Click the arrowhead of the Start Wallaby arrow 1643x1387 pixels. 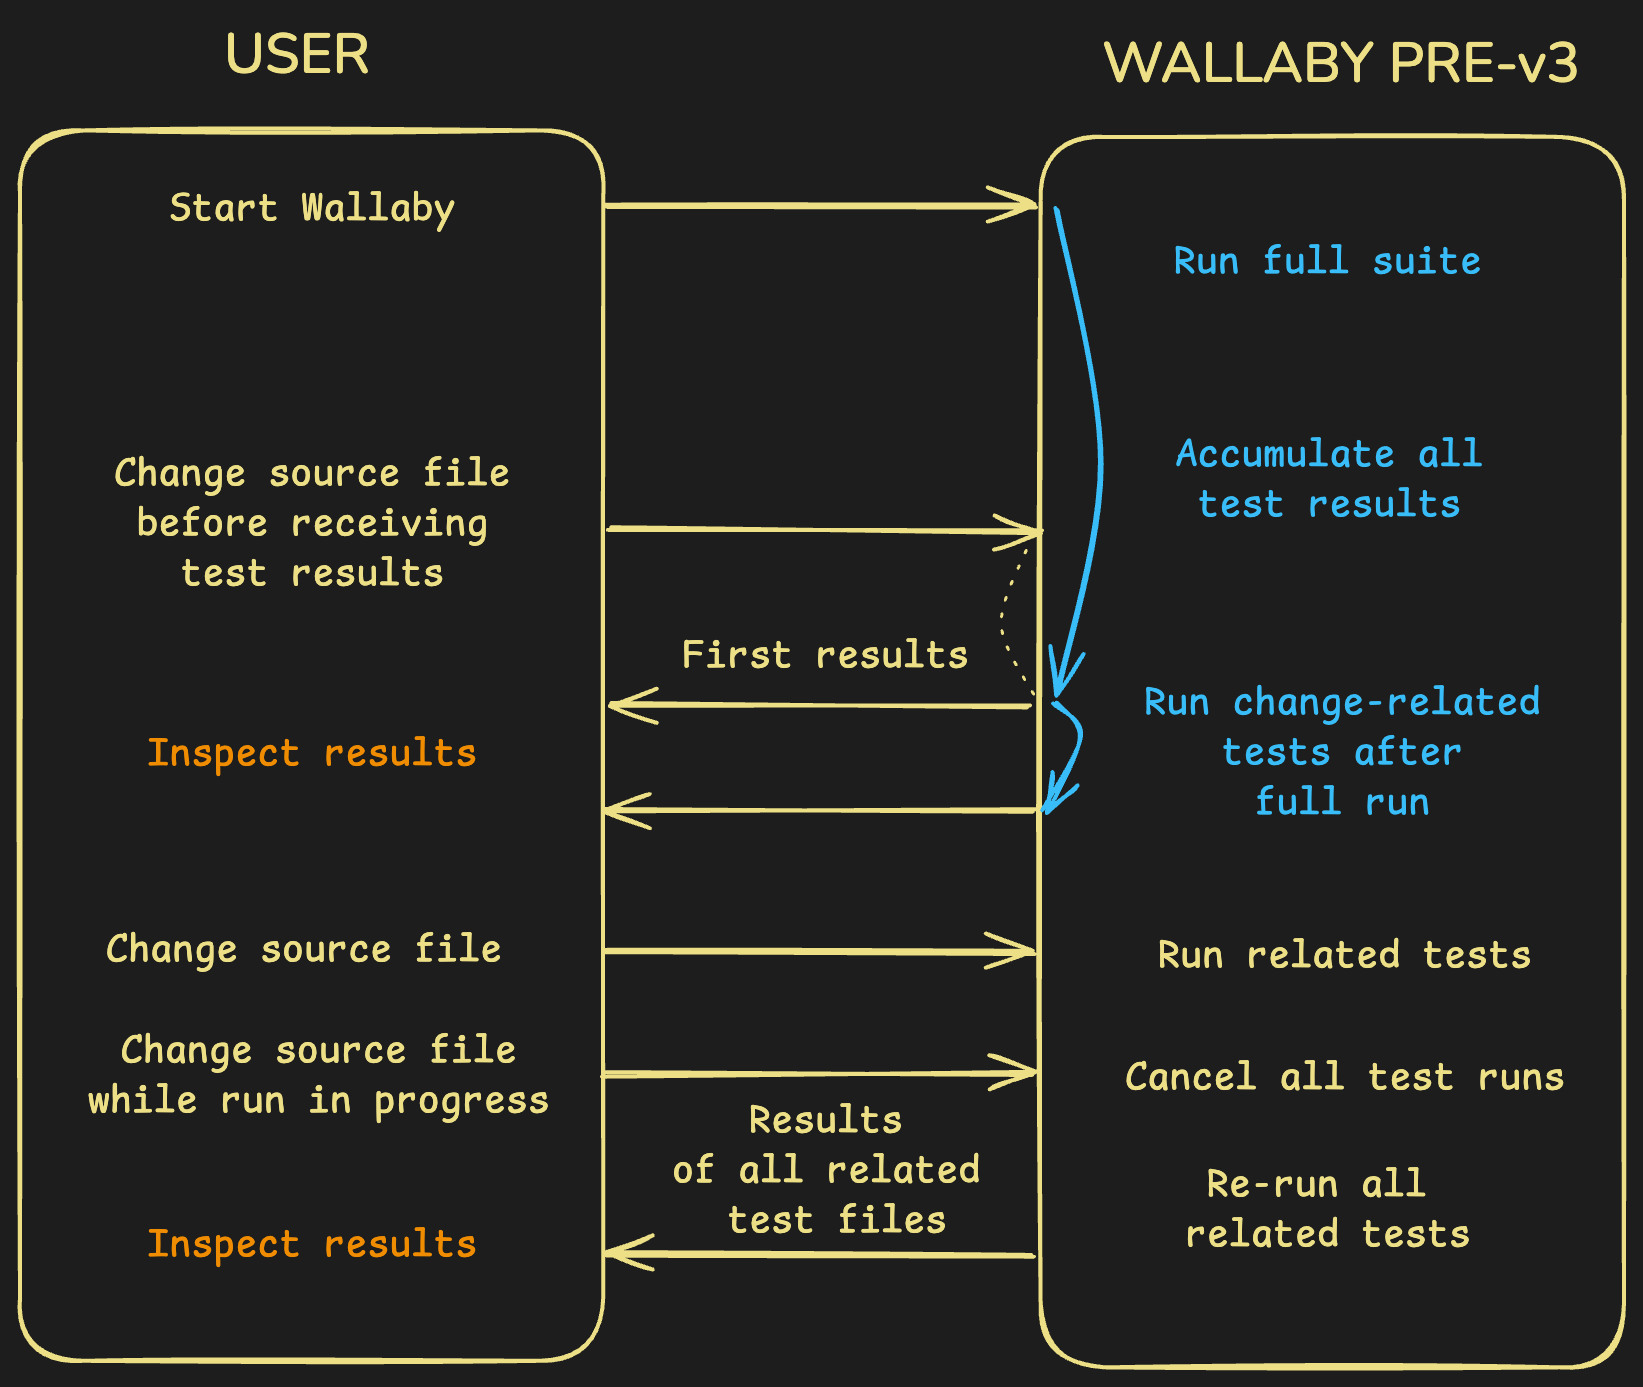pyautogui.click(x=1020, y=206)
